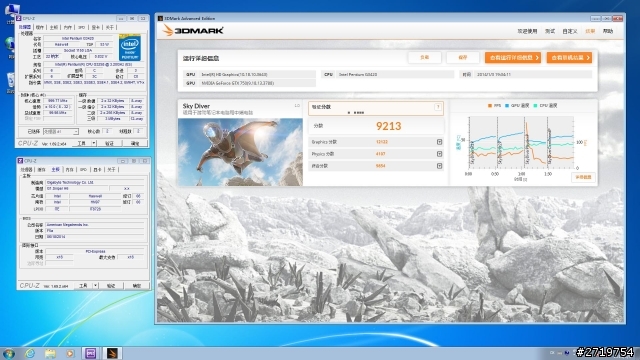Click the CPU temperature teal legend swatch

[535, 106]
